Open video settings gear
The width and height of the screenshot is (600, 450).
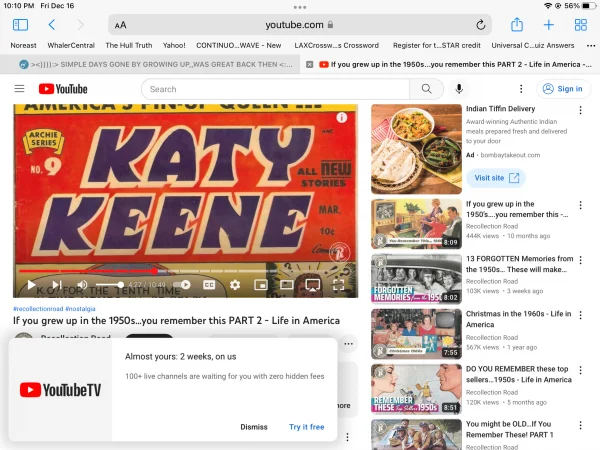[x=235, y=285]
